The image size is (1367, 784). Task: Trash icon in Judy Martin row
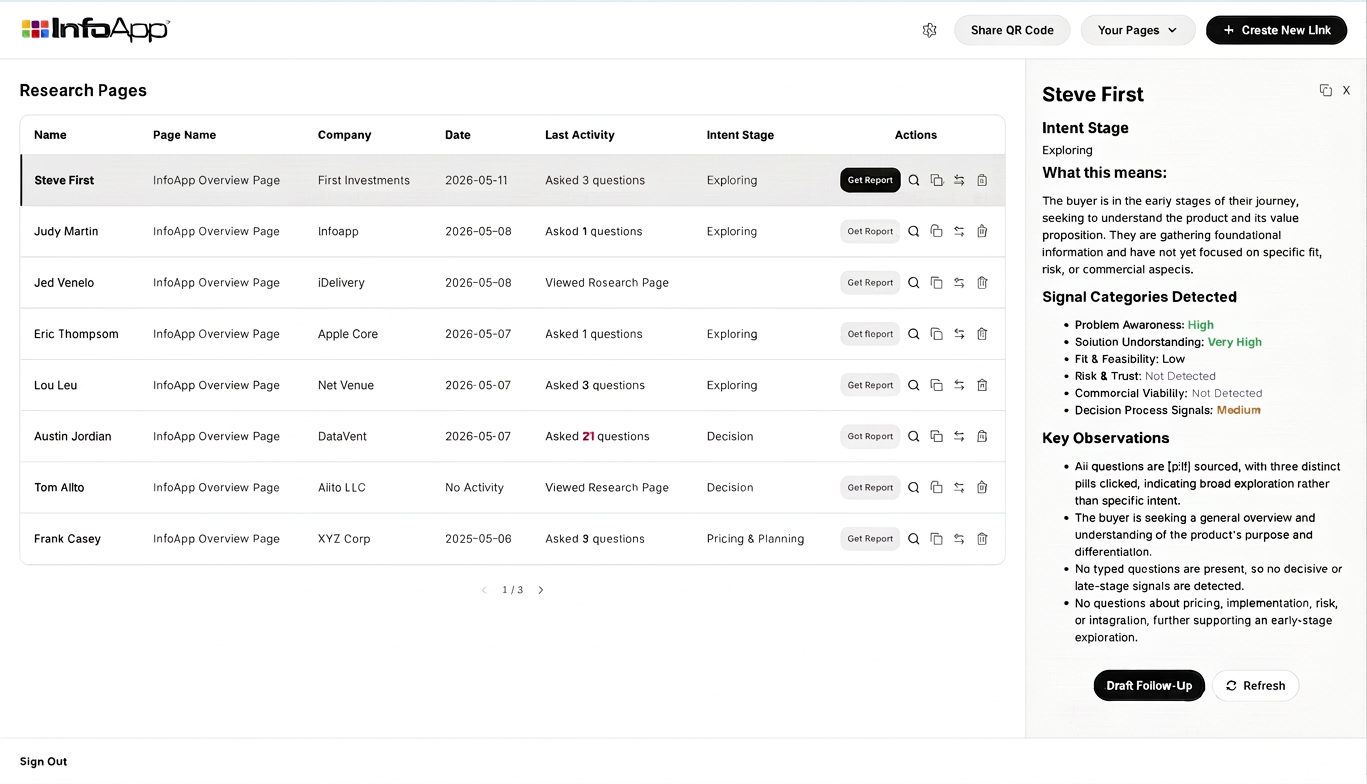[982, 231]
